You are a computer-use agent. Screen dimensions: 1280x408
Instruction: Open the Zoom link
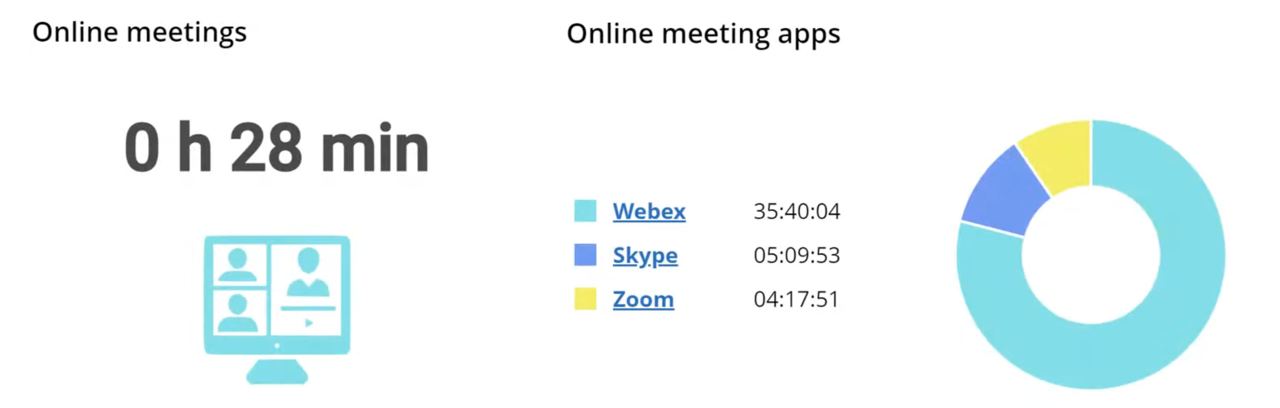(x=643, y=299)
